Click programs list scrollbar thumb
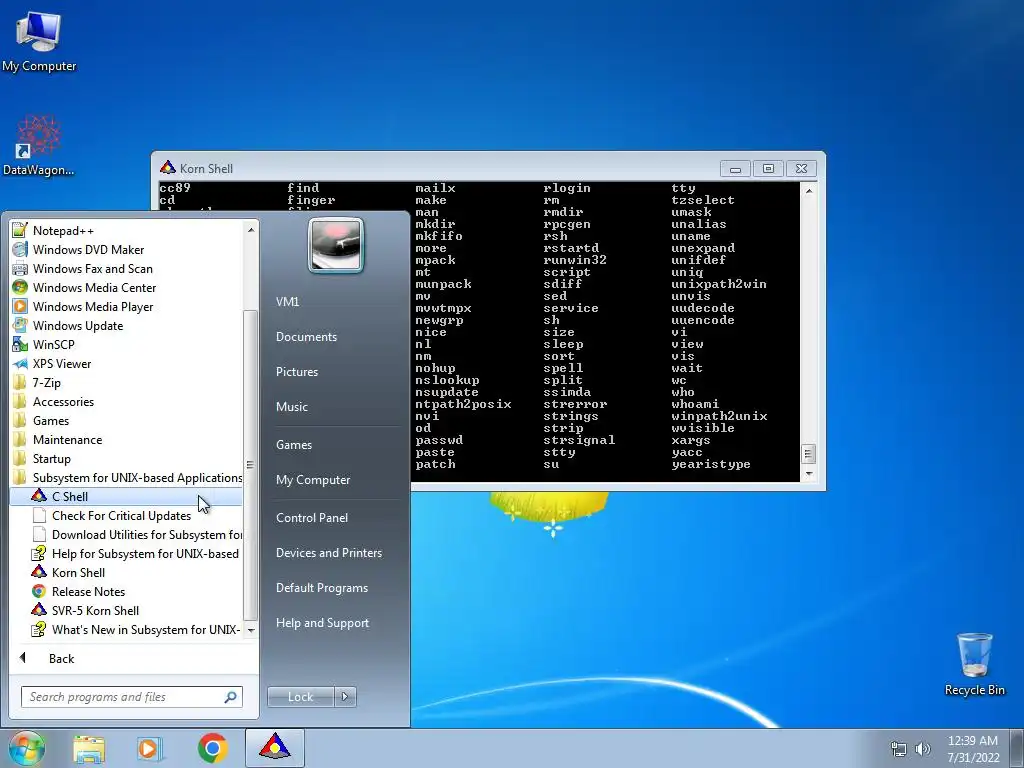The height and width of the screenshot is (768, 1024). pos(249,465)
